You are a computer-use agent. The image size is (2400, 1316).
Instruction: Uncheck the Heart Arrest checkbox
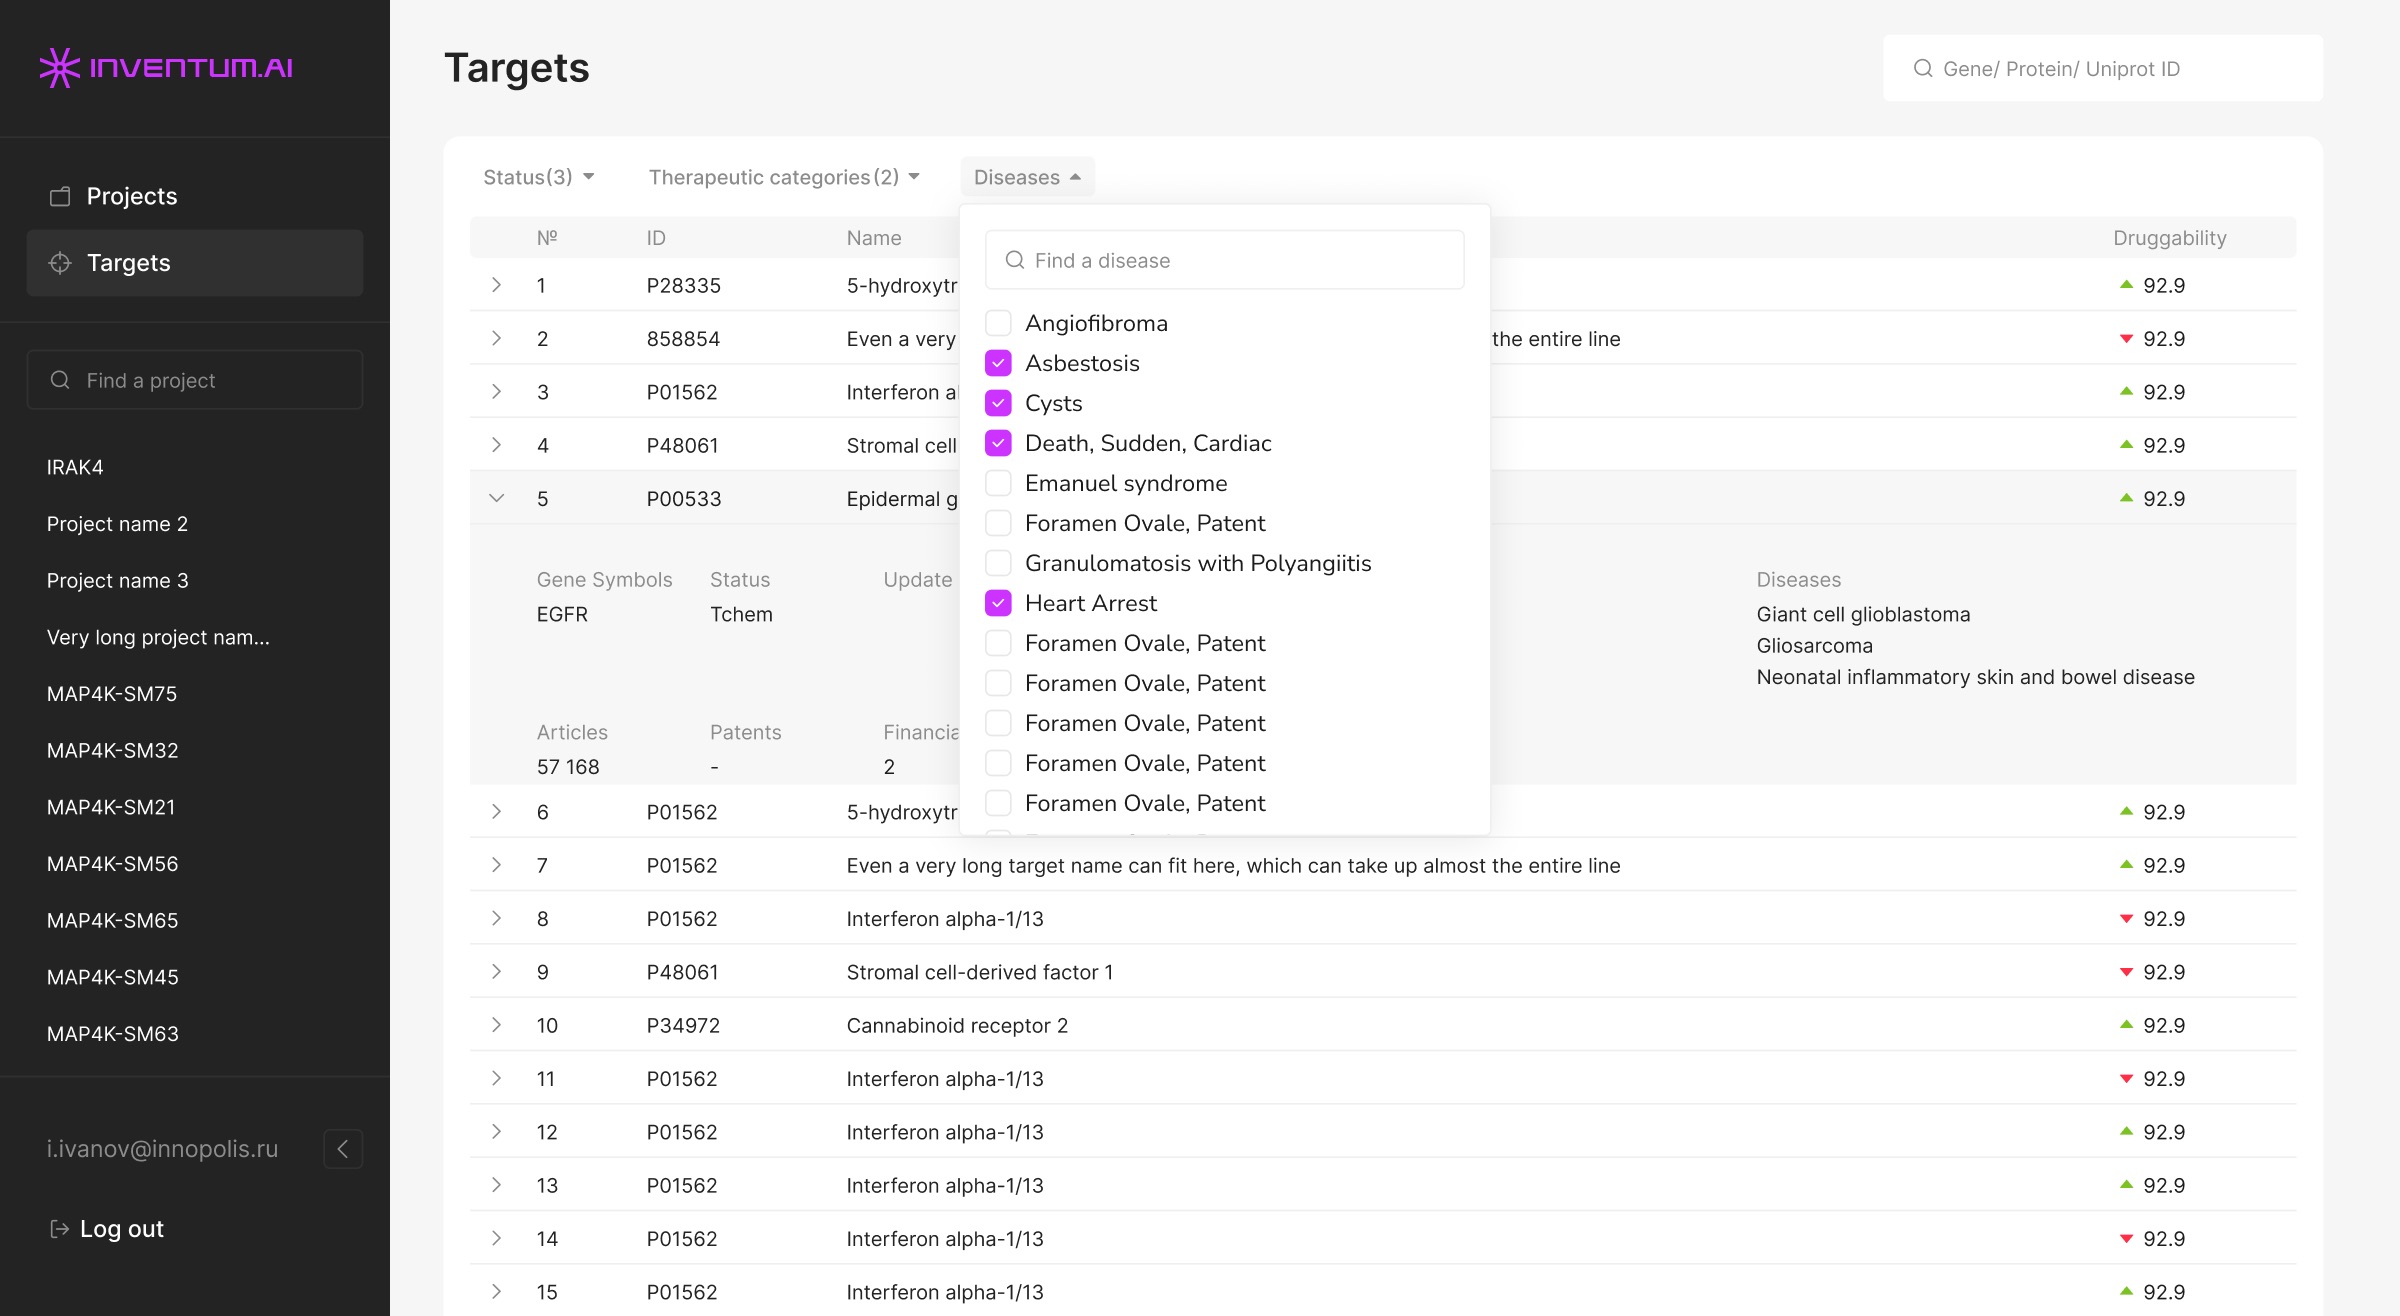click(x=998, y=603)
